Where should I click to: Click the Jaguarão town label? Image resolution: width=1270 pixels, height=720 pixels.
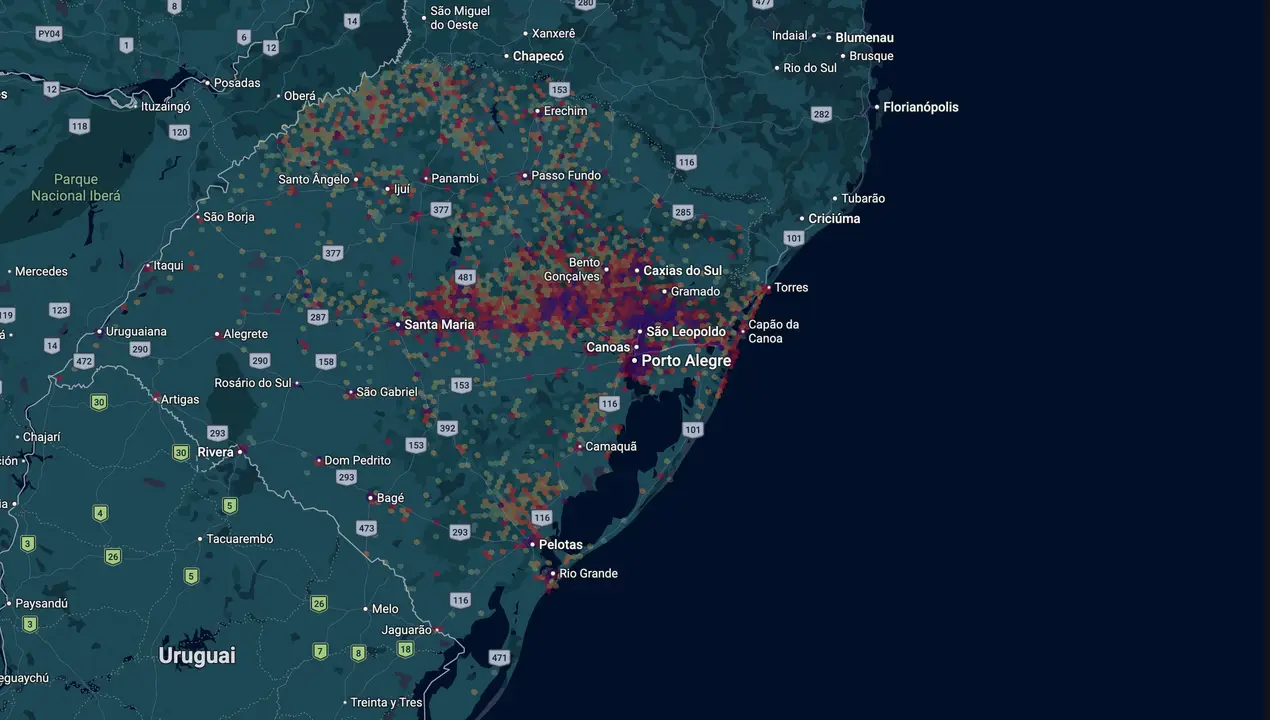406,630
